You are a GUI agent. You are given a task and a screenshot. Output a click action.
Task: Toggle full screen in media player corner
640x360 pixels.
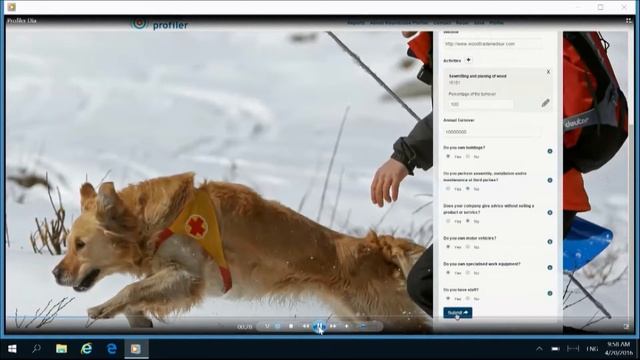627,326
